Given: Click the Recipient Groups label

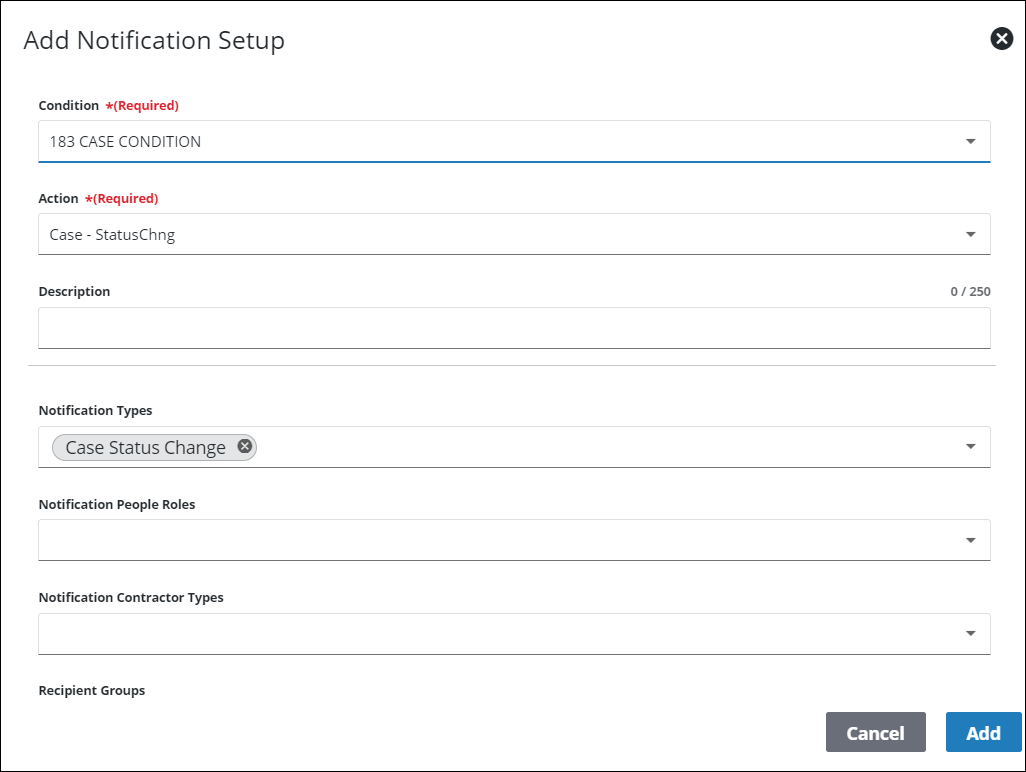Looking at the screenshot, I should [x=91, y=690].
